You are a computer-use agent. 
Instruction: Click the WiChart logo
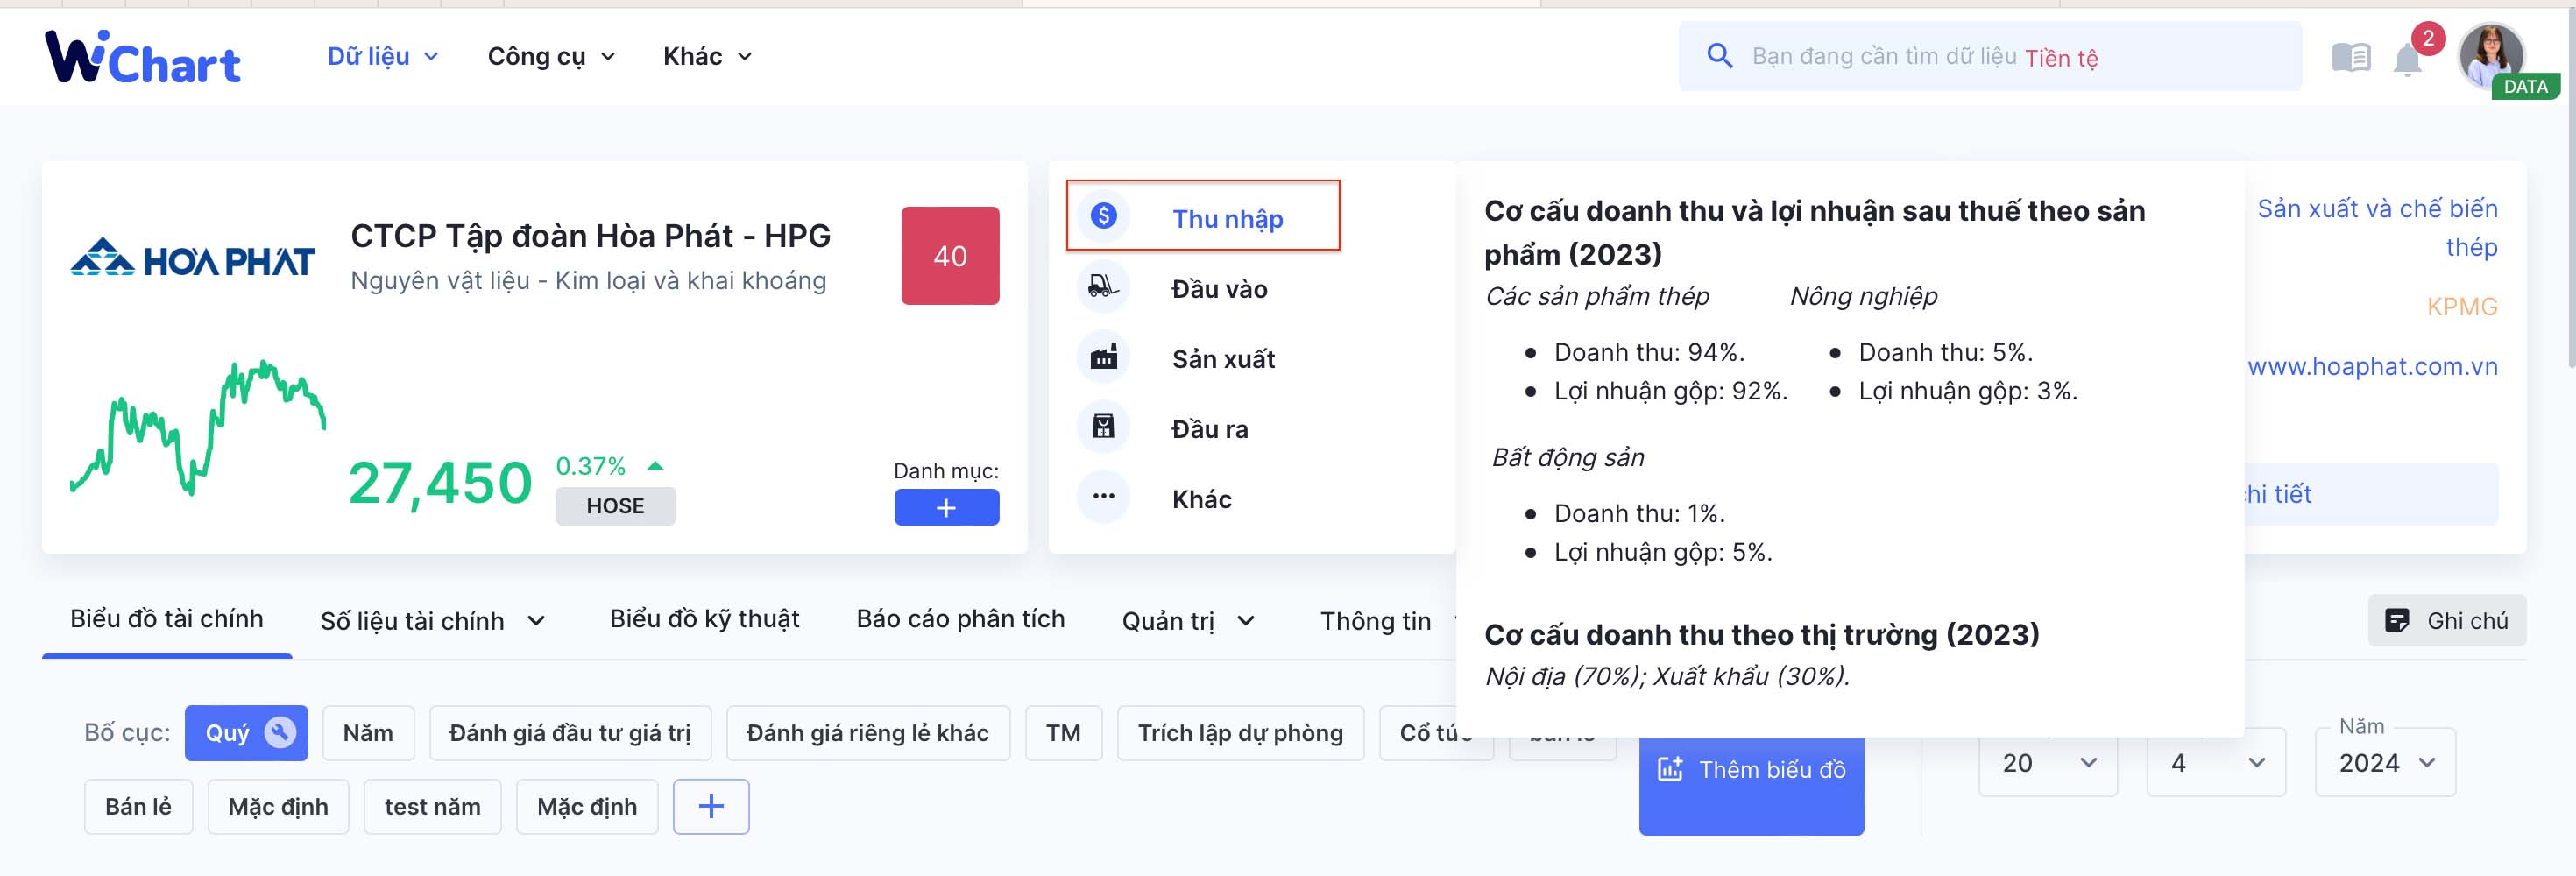click(x=143, y=57)
